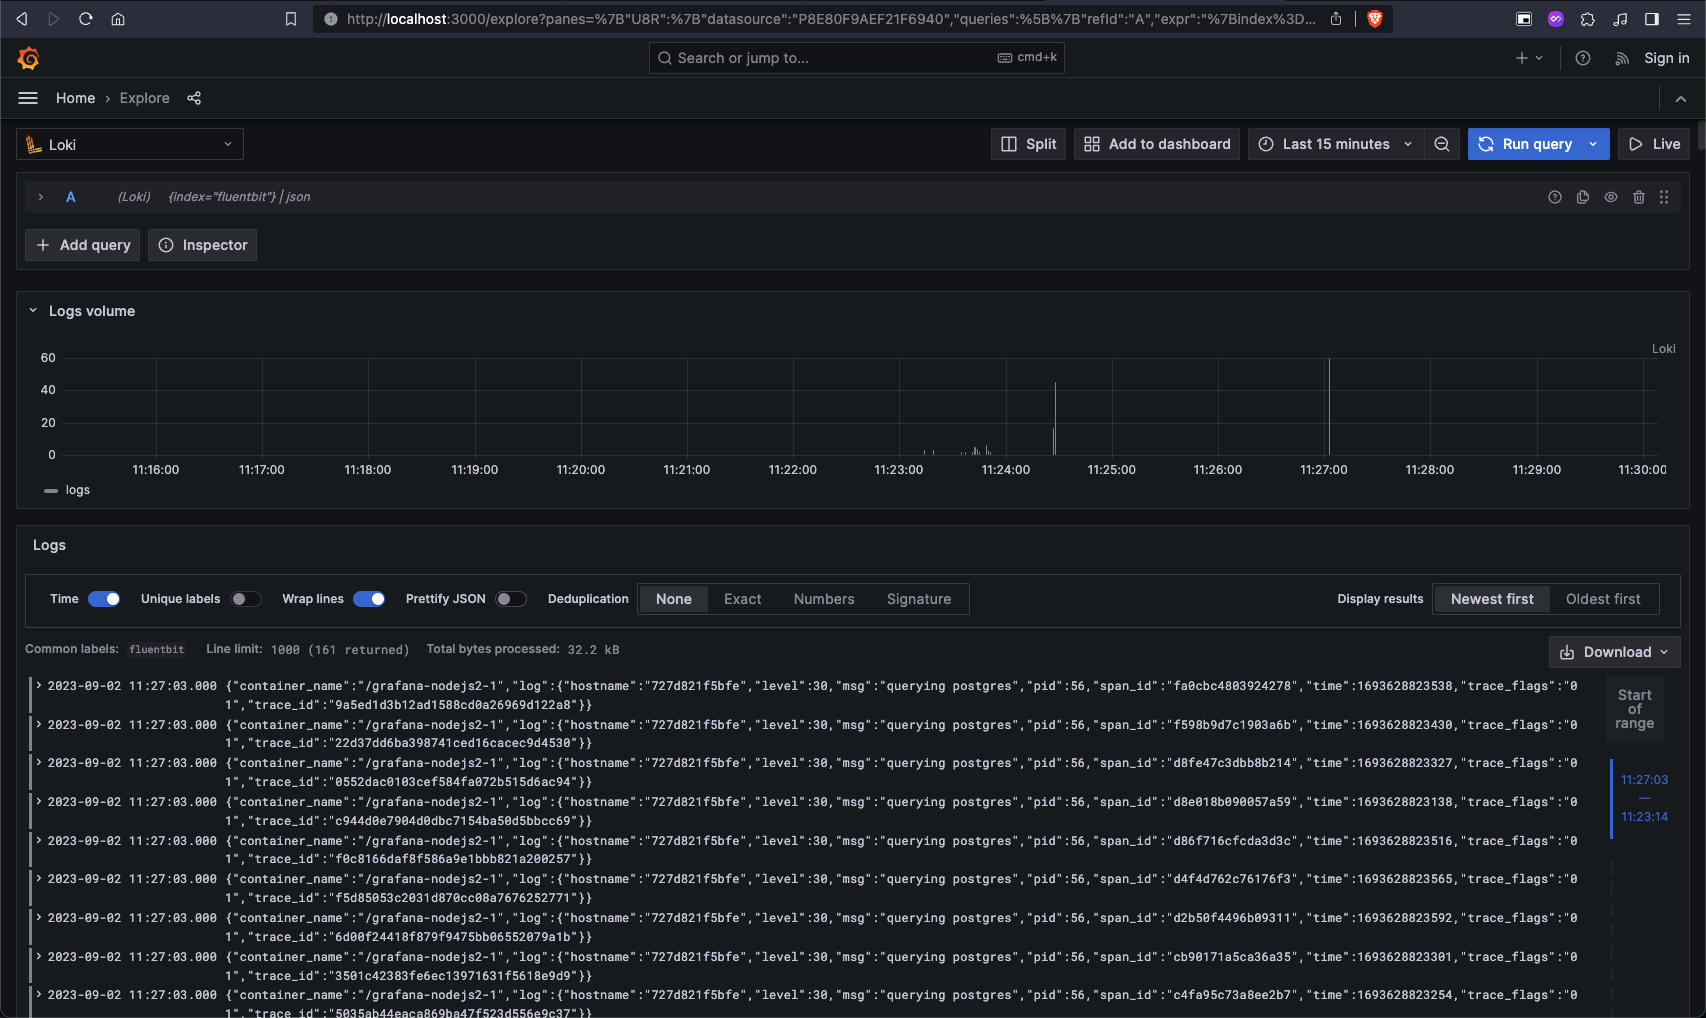Choose Newest first display order
The image size is (1706, 1018).
tap(1492, 599)
